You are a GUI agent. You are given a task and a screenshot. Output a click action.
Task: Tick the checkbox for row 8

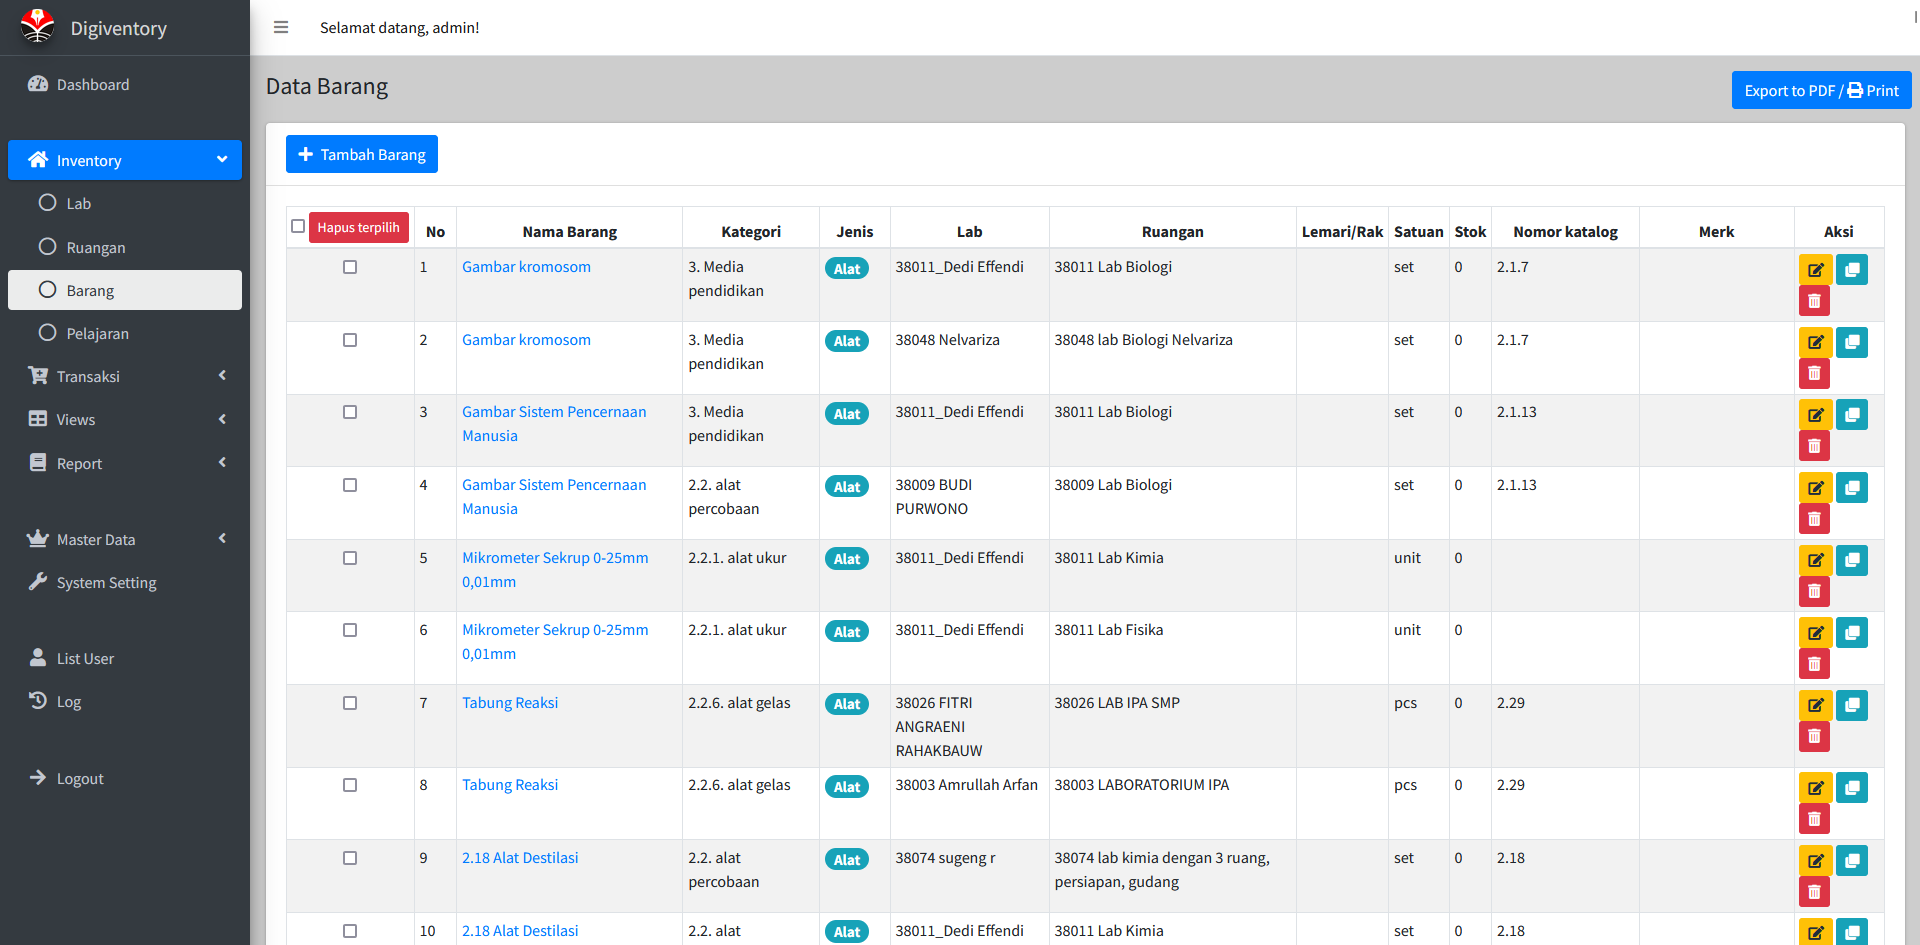click(350, 785)
